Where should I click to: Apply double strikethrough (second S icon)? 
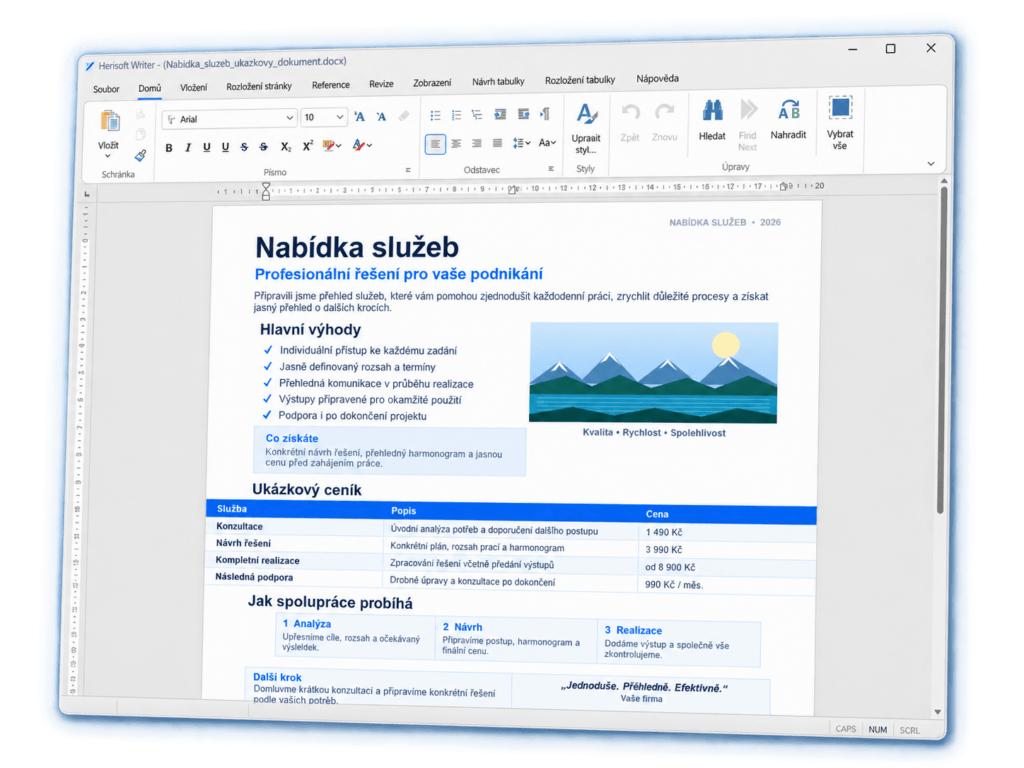[263, 147]
